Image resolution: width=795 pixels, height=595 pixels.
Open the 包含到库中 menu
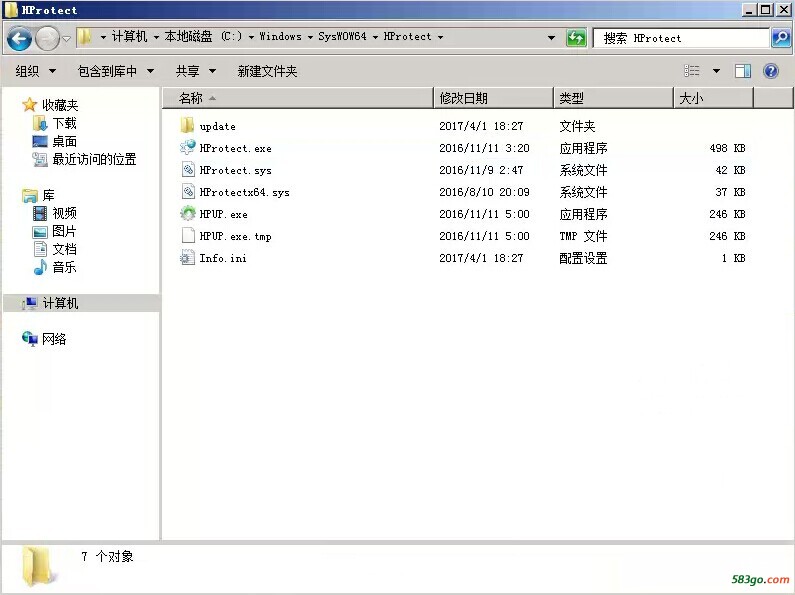(x=116, y=71)
